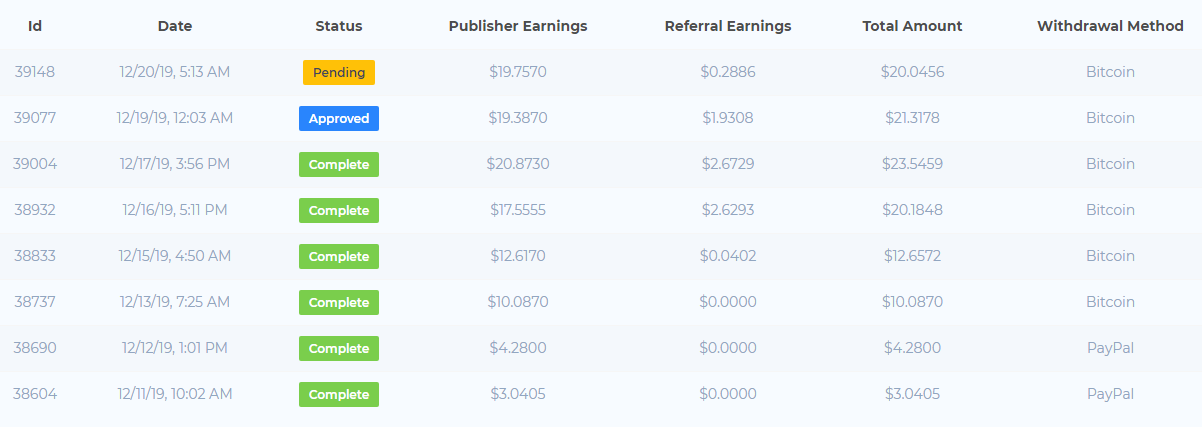Open withdrawal Id 38932
1202x427 pixels.
(35, 210)
